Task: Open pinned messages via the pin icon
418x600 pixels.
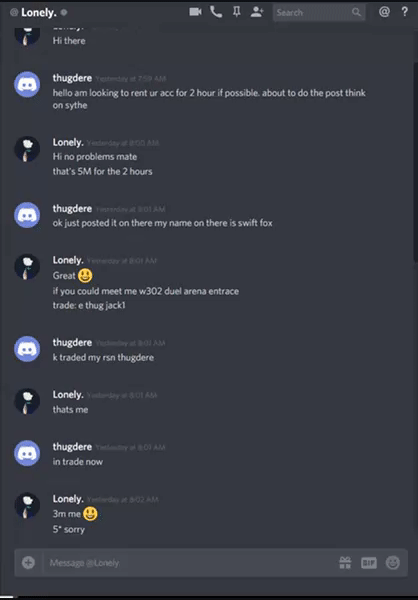Action: (237, 12)
